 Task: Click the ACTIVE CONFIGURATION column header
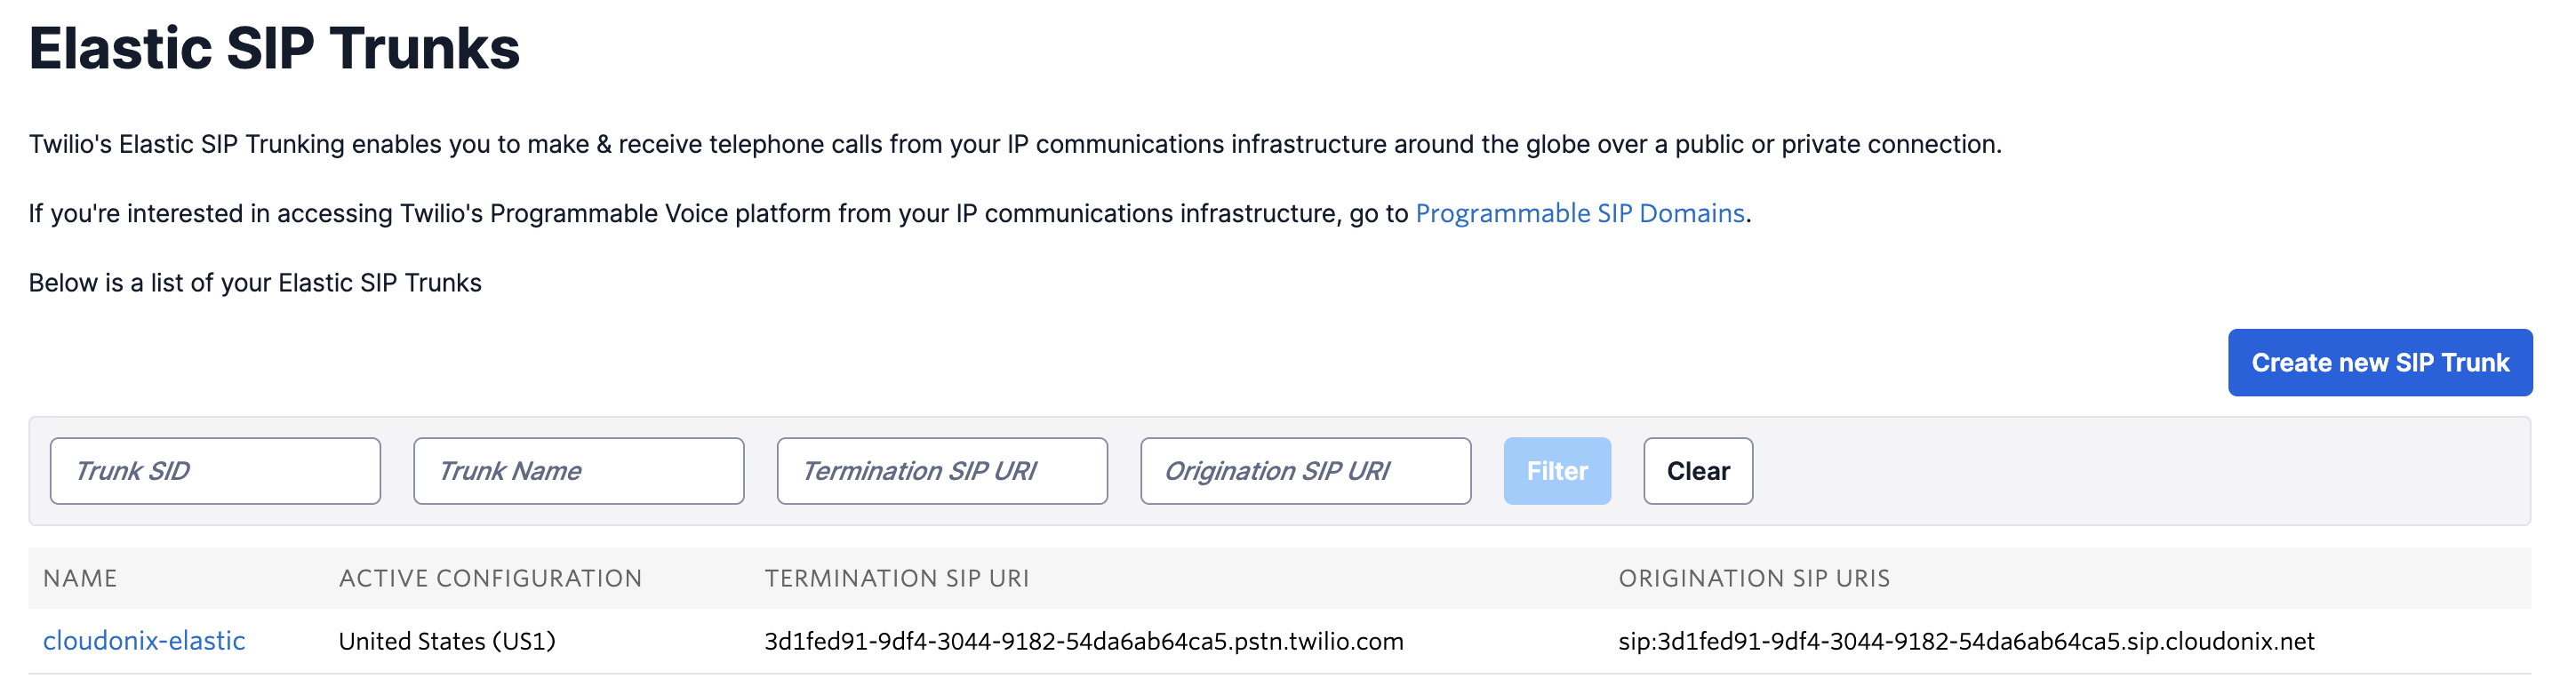tap(490, 579)
